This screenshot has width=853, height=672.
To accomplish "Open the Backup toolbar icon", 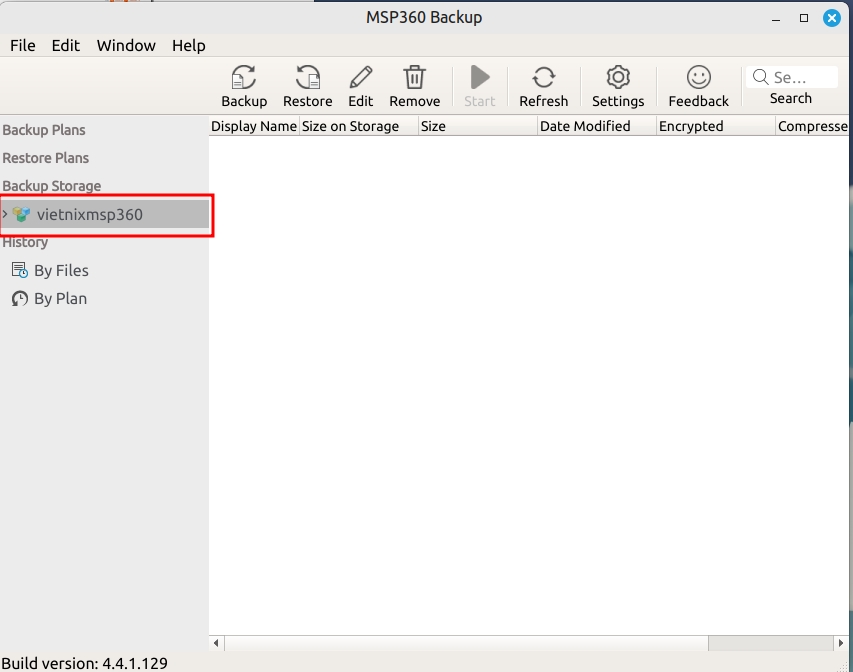I will click(x=244, y=77).
